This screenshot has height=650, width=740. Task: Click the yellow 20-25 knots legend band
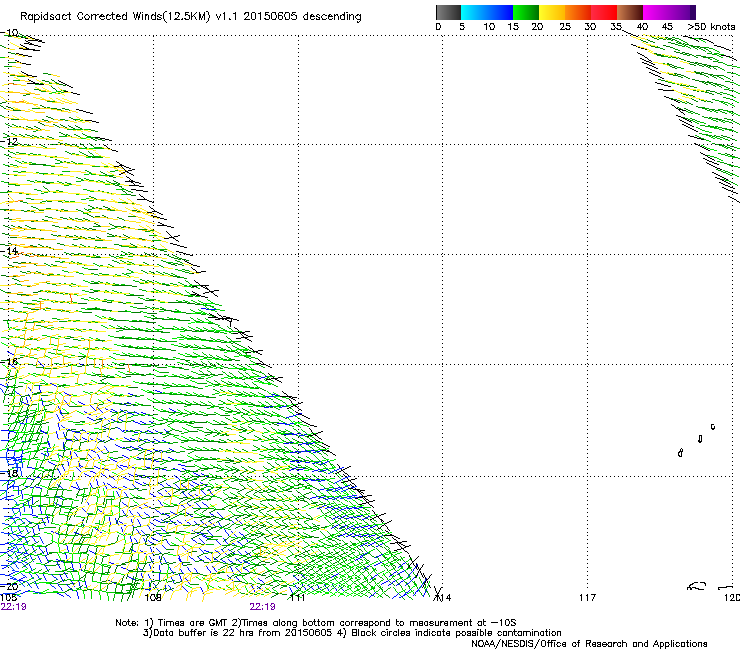pyautogui.click(x=552, y=12)
